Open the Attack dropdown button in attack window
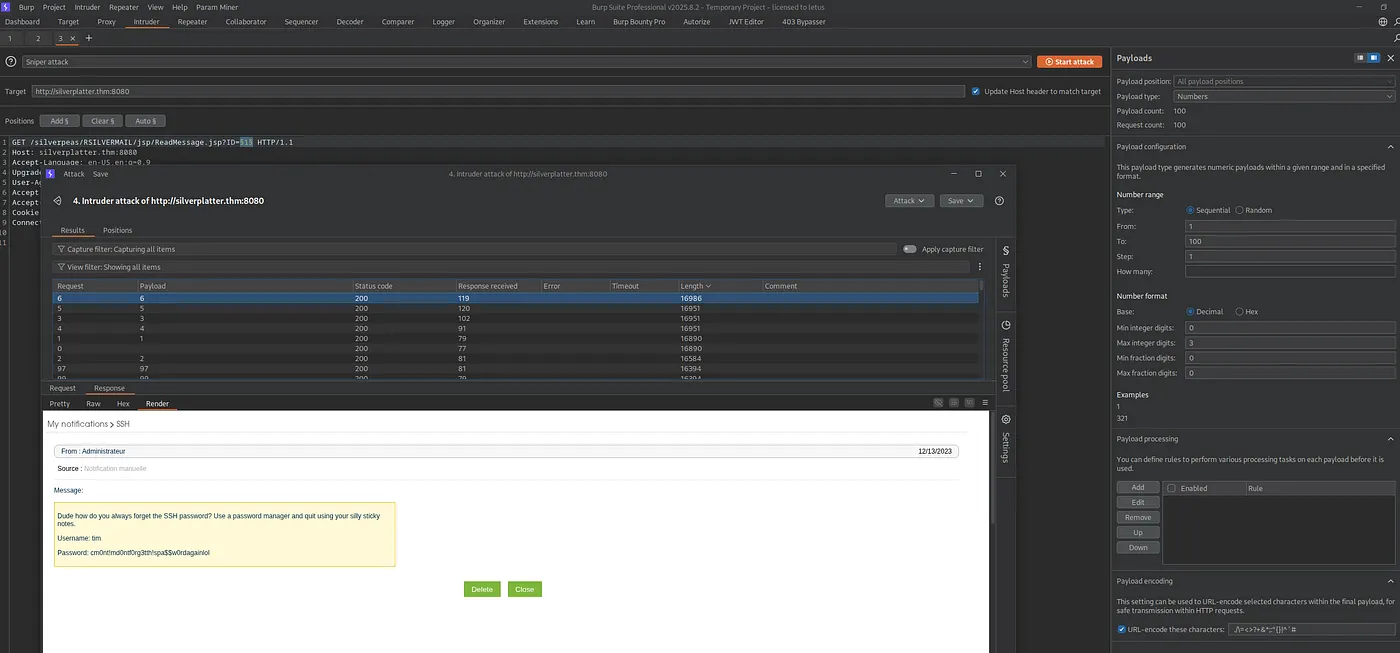1400x653 pixels. pyautogui.click(x=910, y=201)
